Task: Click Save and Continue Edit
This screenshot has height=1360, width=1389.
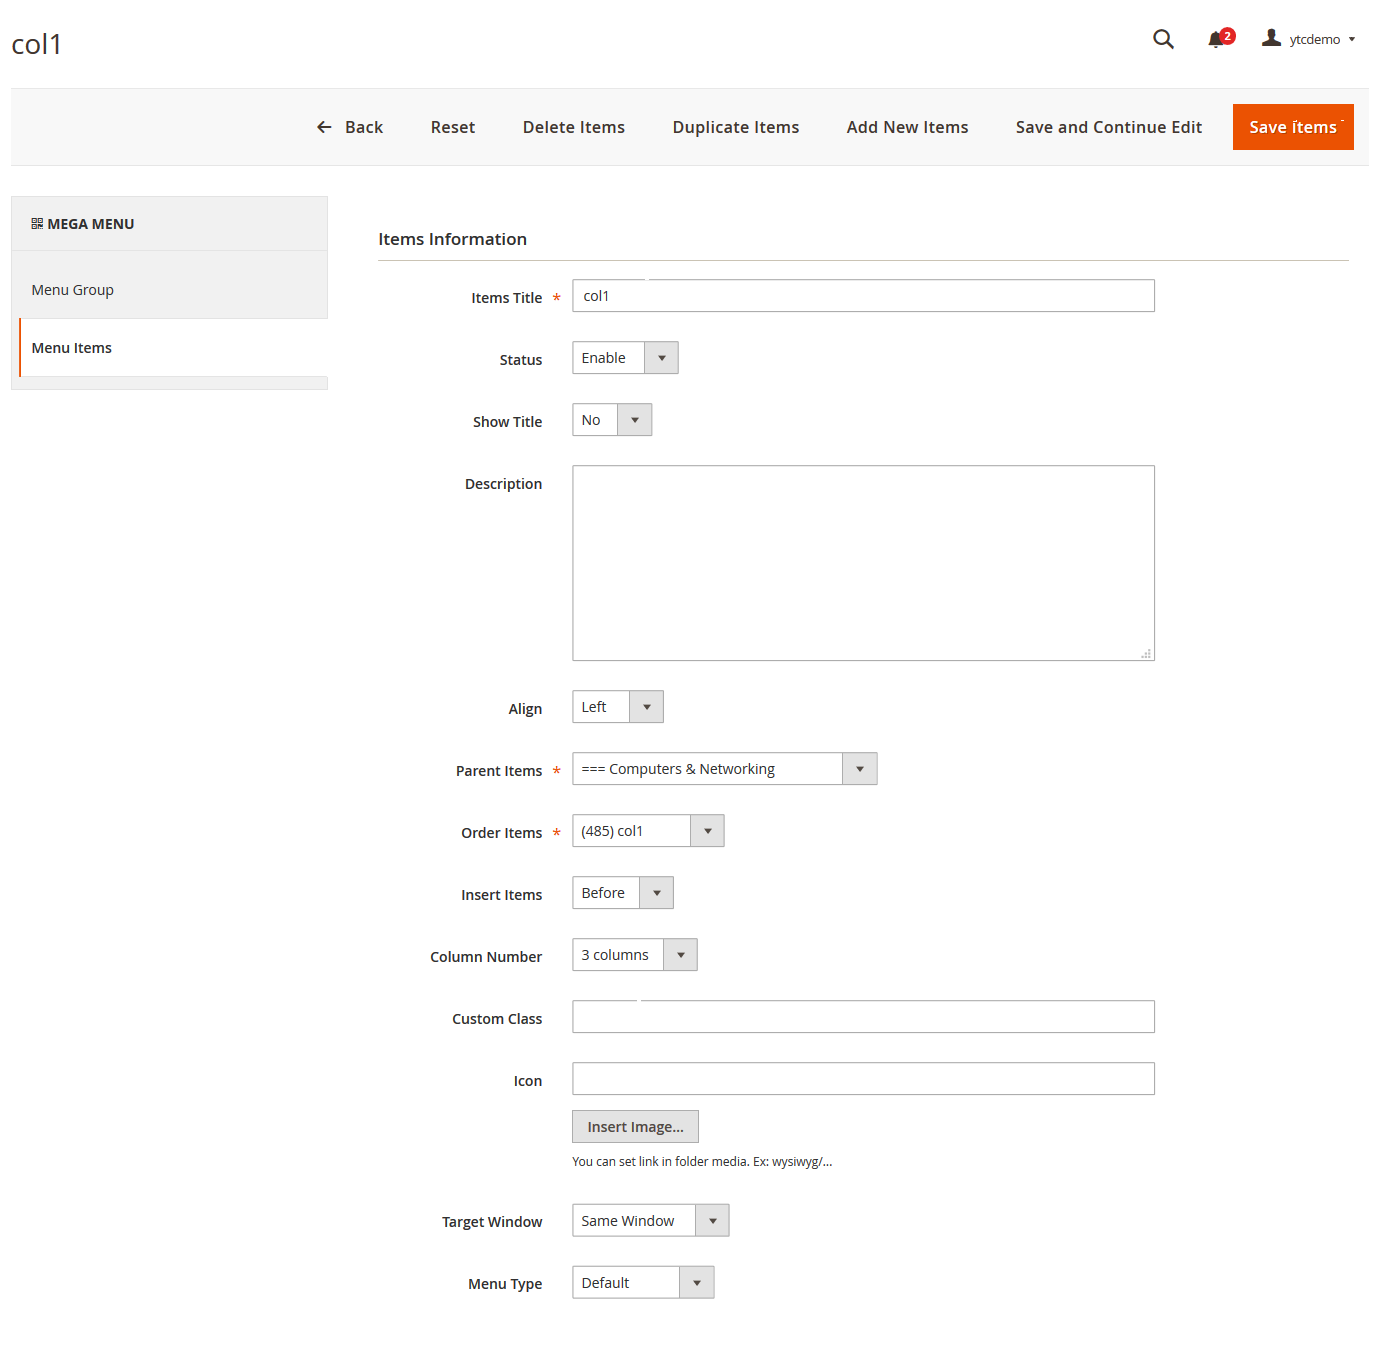Action: 1108,127
